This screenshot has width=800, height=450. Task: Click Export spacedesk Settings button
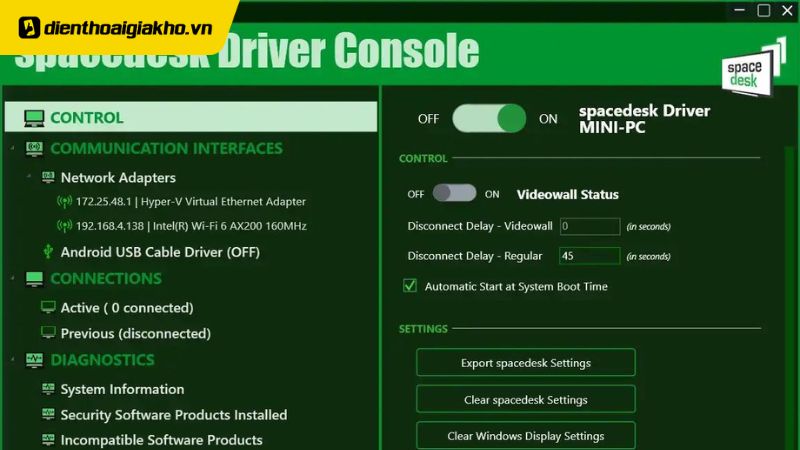click(x=526, y=362)
